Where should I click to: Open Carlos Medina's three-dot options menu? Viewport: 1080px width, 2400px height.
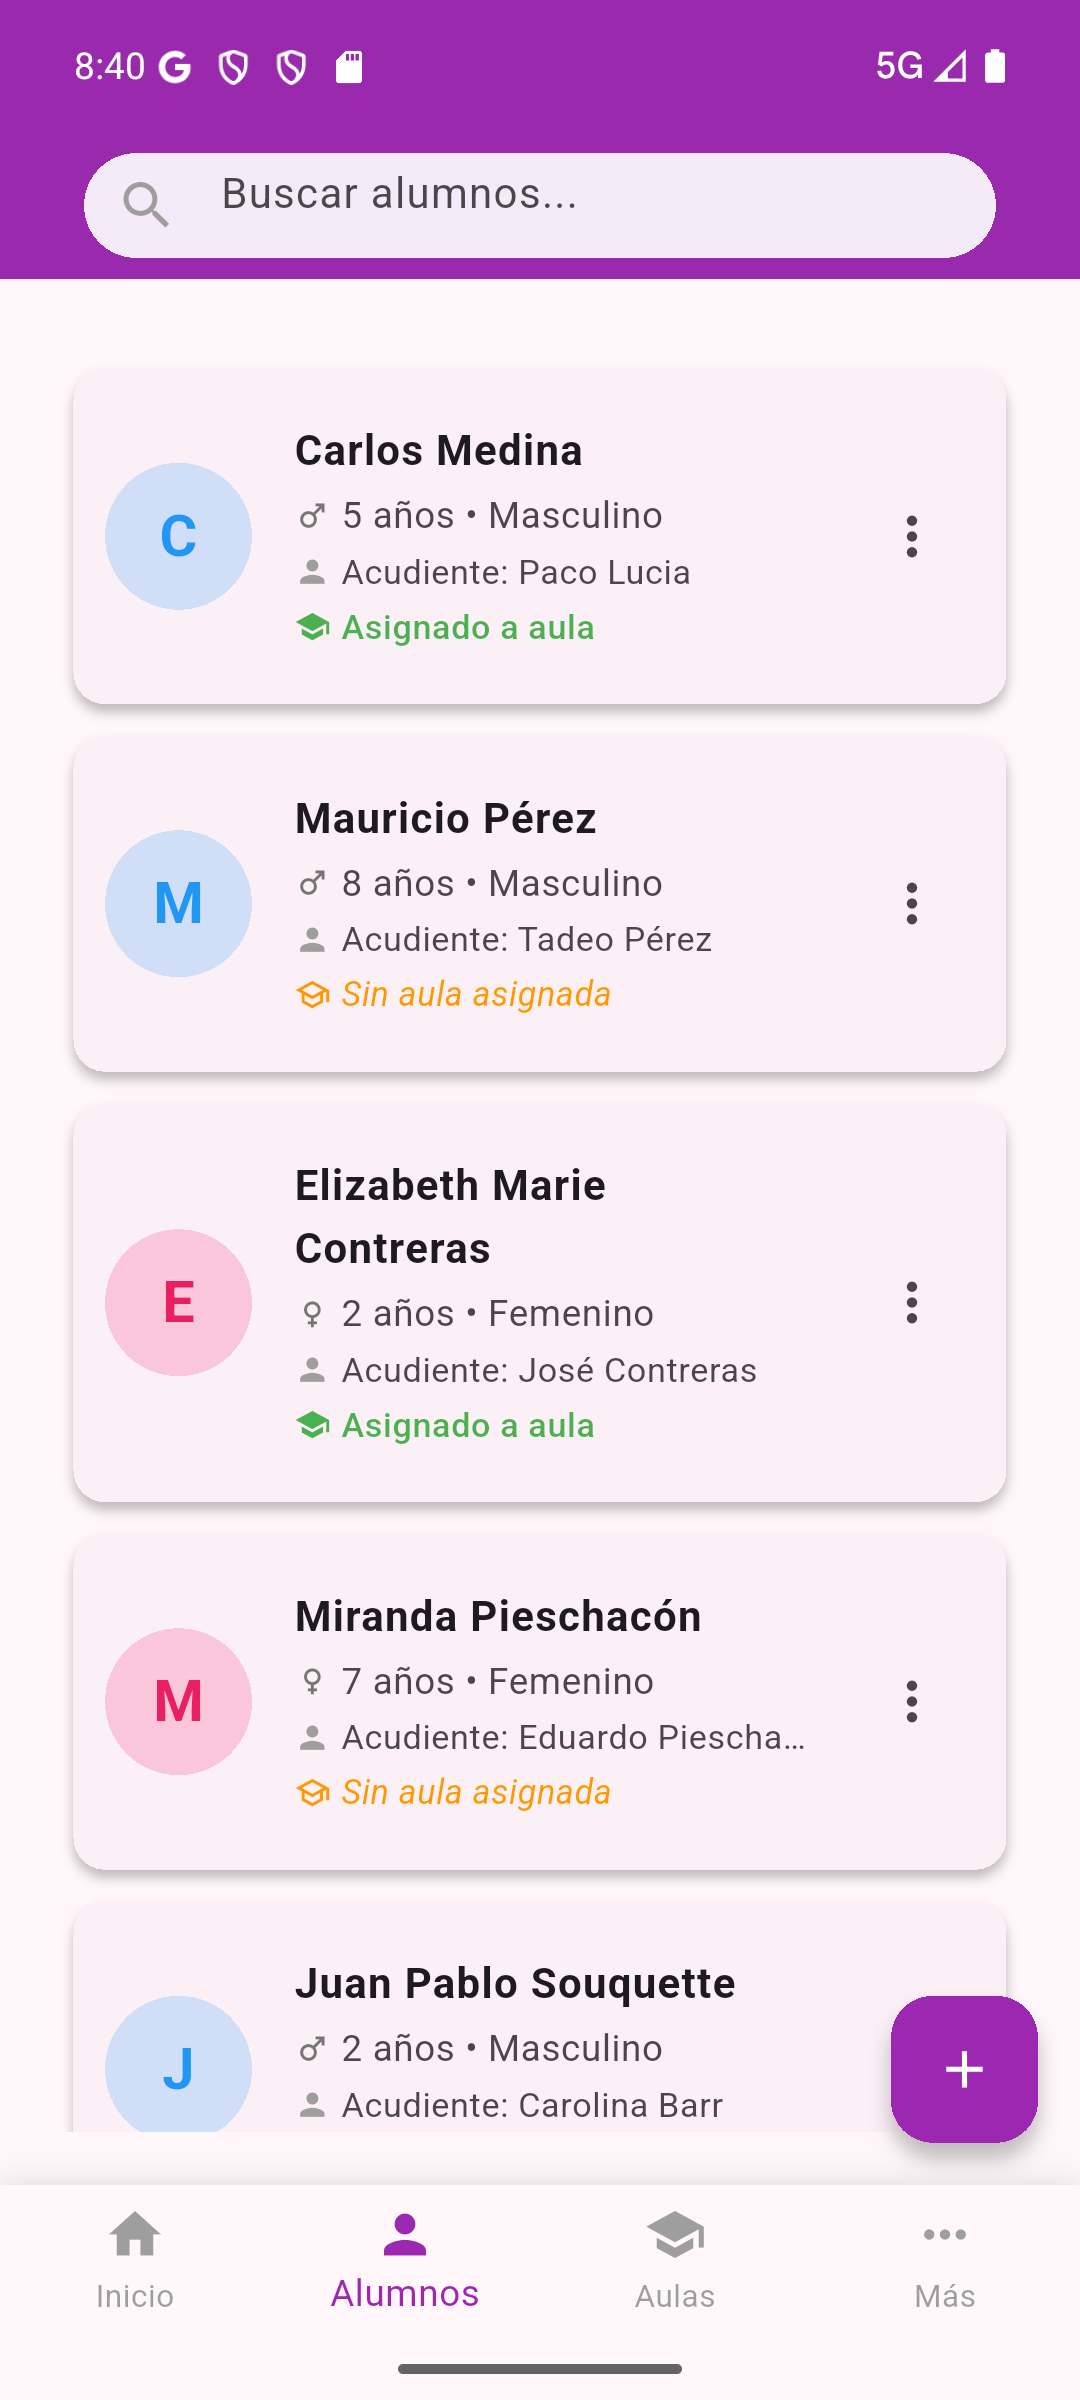[911, 537]
